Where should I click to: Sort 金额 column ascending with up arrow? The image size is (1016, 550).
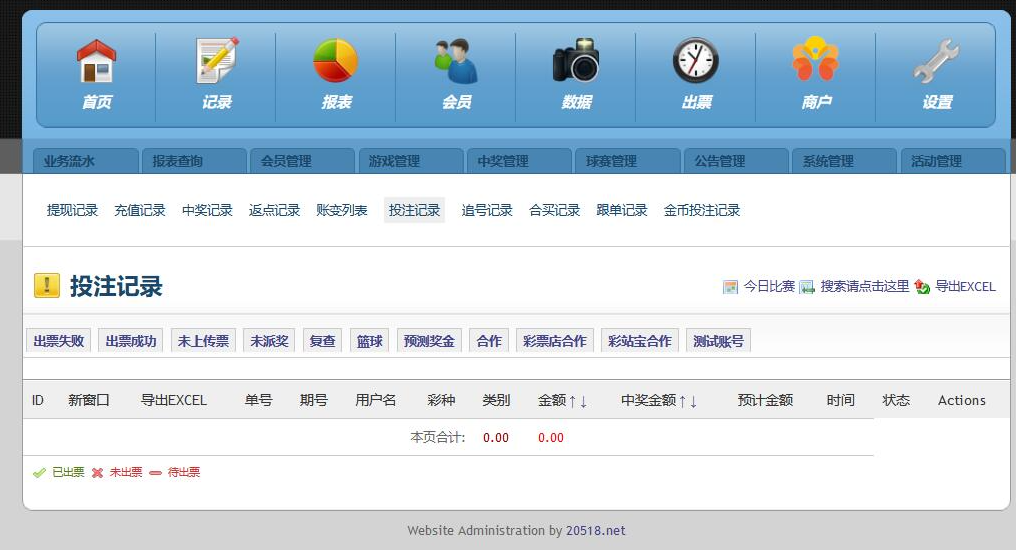pyautogui.click(x=573, y=402)
